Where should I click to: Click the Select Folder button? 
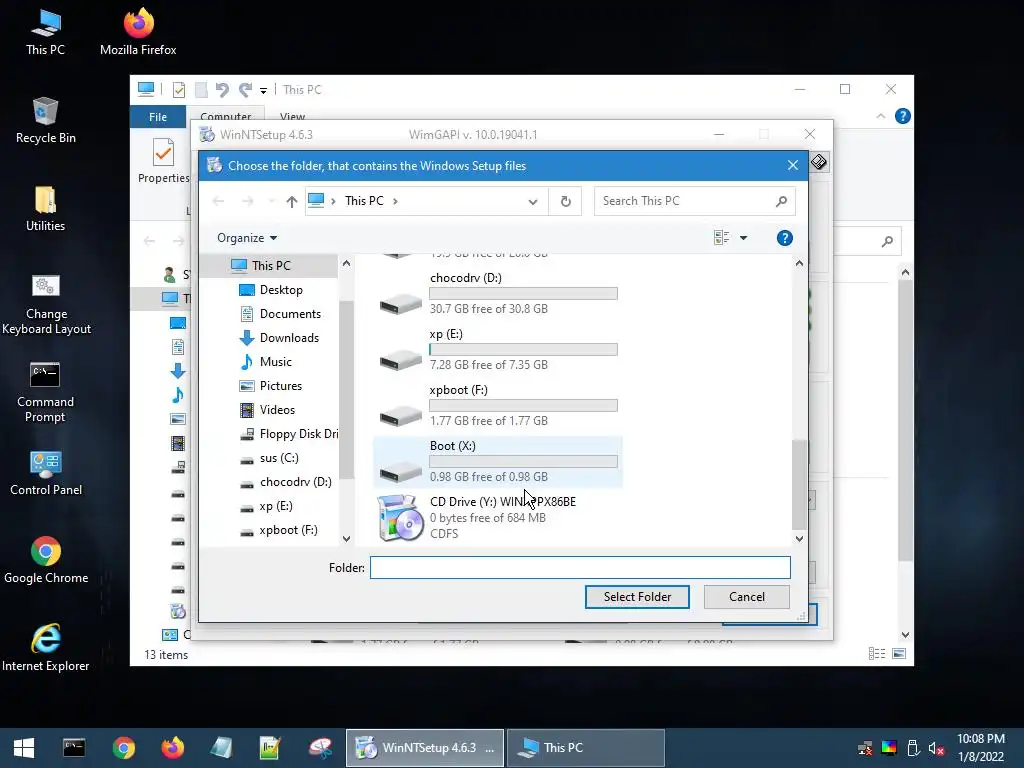pyautogui.click(x=637, y=597)
